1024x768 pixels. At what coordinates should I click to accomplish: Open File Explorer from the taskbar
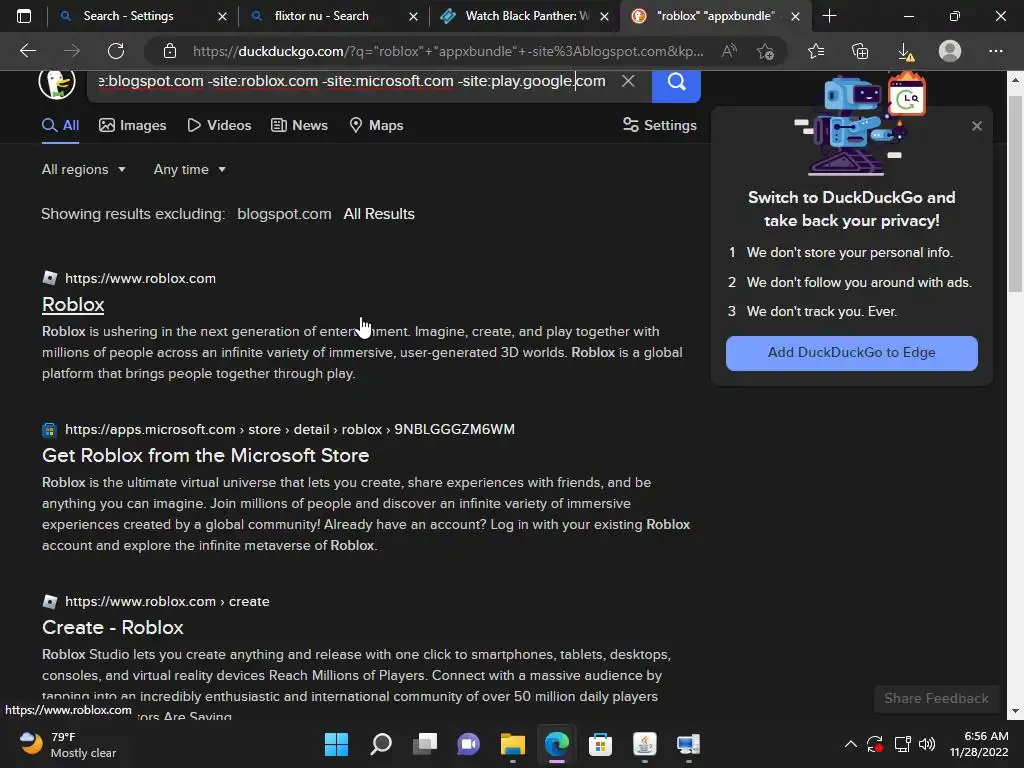[513, 744]
